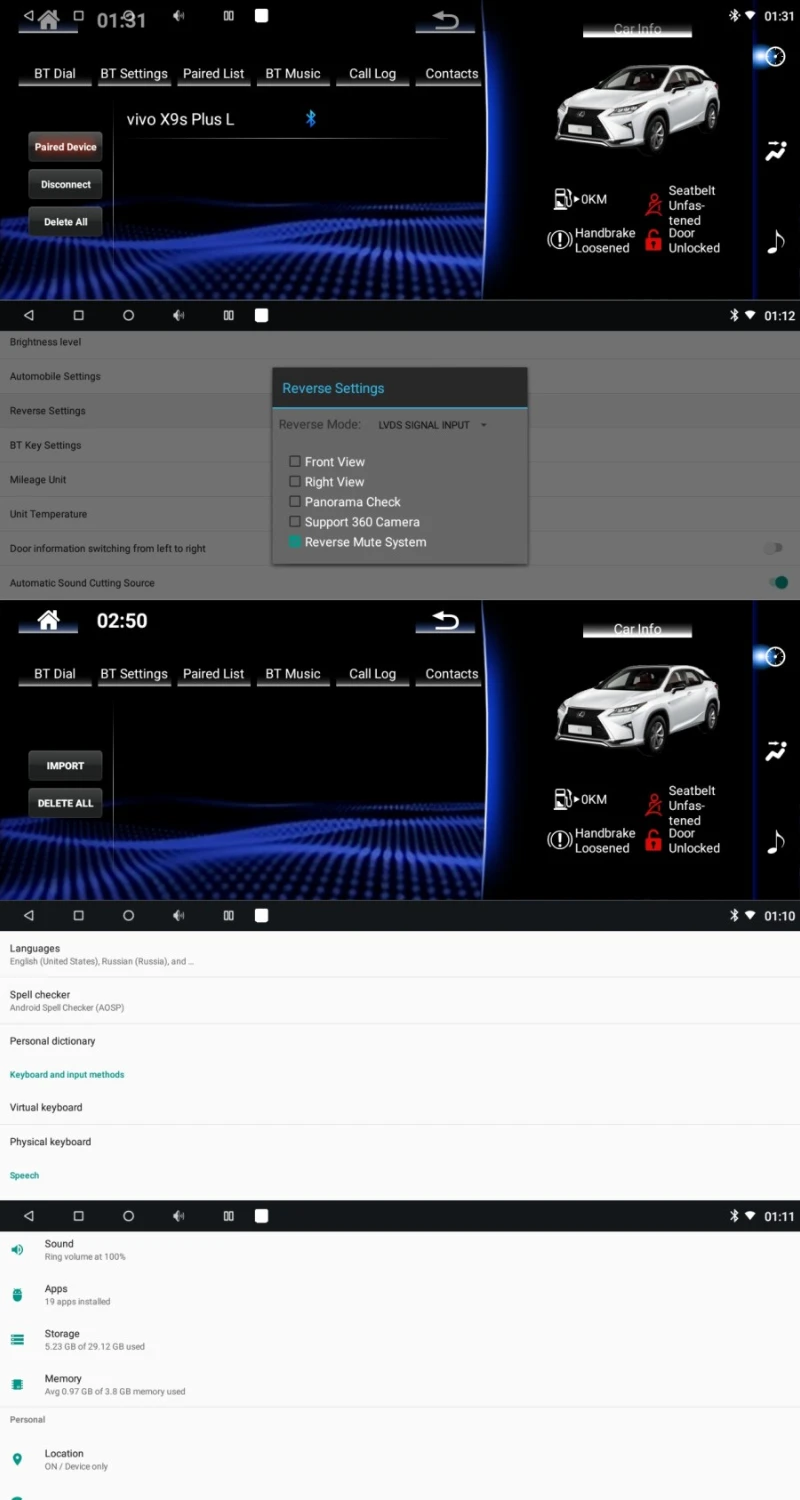Uncheck Reverse Mute System checkbox
Viewport: 800px width, 1500px height.
pyautogui.click(x=295, y=542)
